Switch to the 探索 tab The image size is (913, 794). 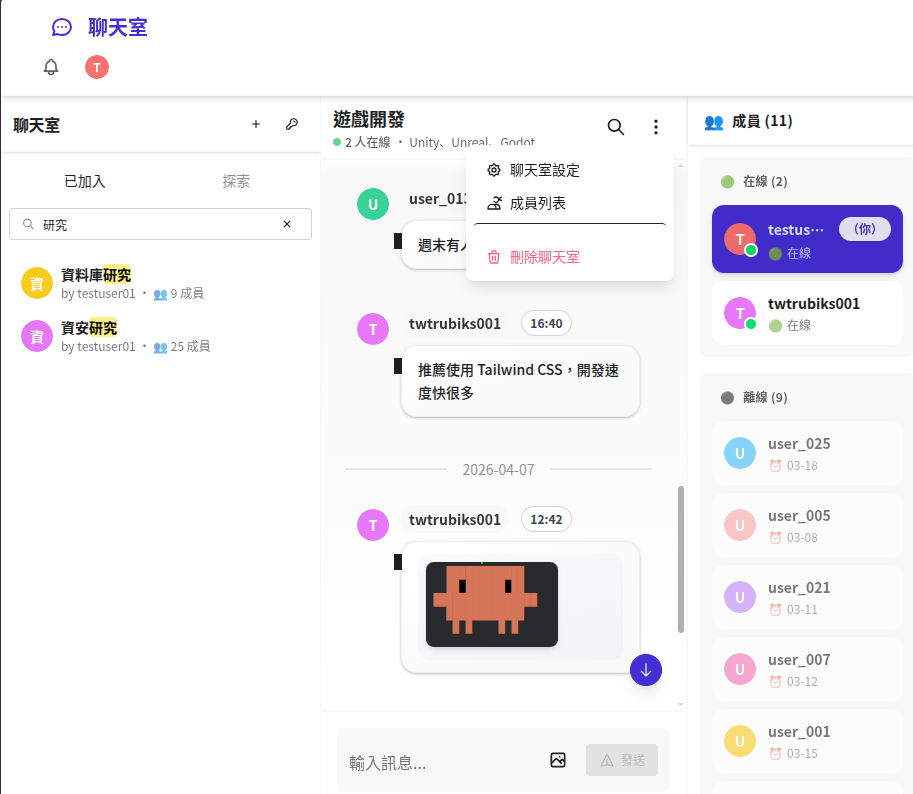point(236,181)
